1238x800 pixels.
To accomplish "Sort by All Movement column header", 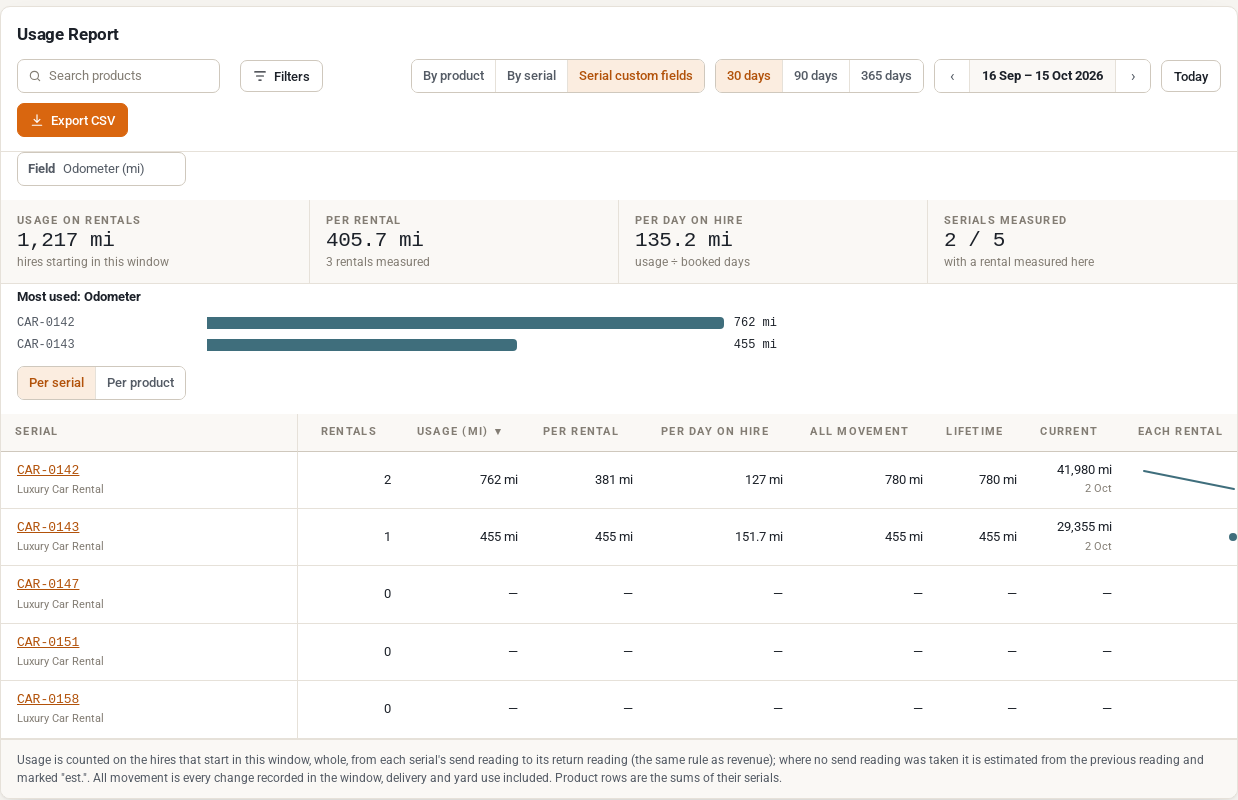I will click(x=859, y=432).
